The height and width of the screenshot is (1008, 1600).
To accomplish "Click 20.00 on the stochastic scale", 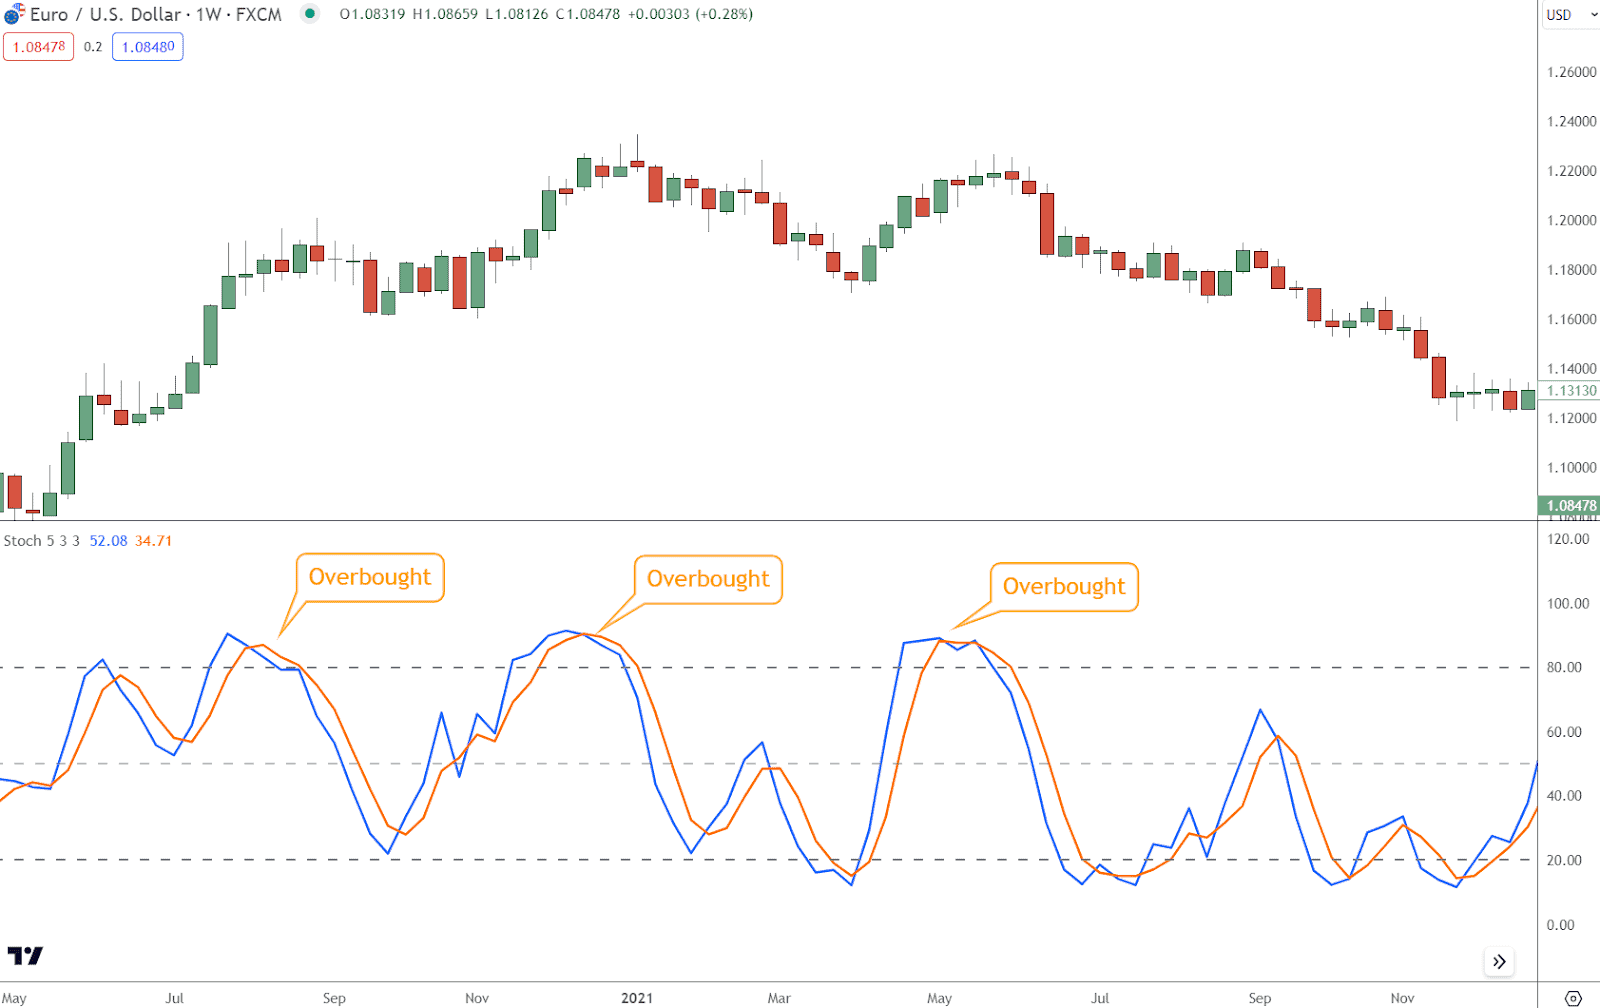I will 1564,860.
